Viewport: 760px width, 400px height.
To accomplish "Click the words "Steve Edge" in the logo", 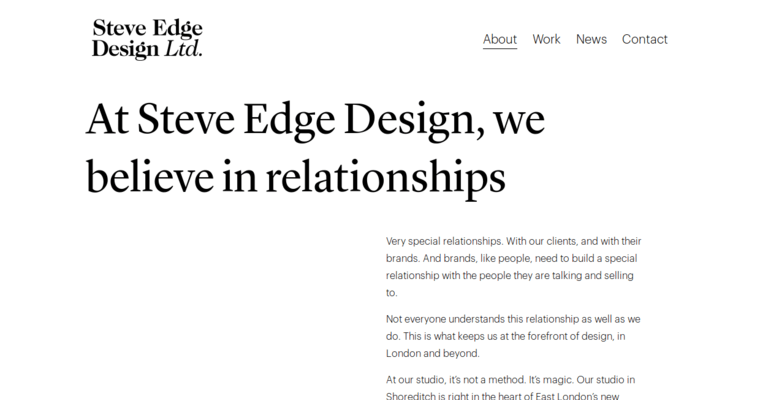I will [x=147, y=29].
